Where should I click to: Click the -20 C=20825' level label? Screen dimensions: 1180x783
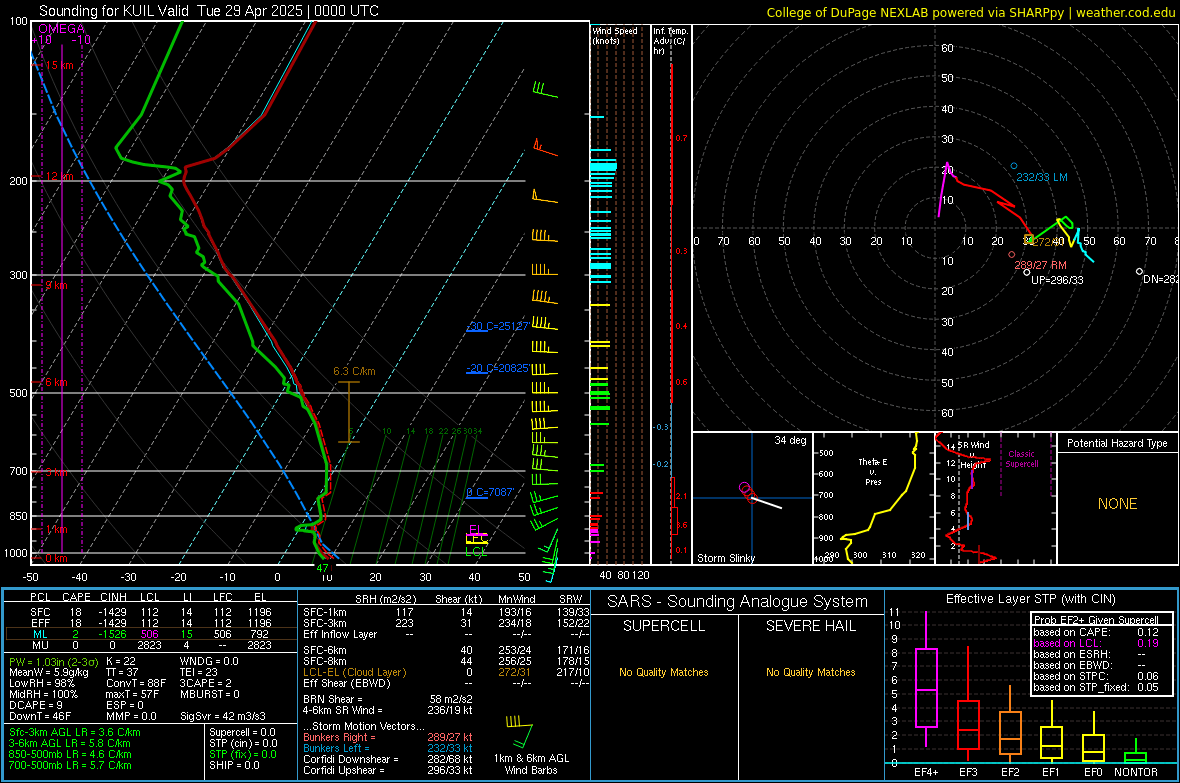(497, 368)
